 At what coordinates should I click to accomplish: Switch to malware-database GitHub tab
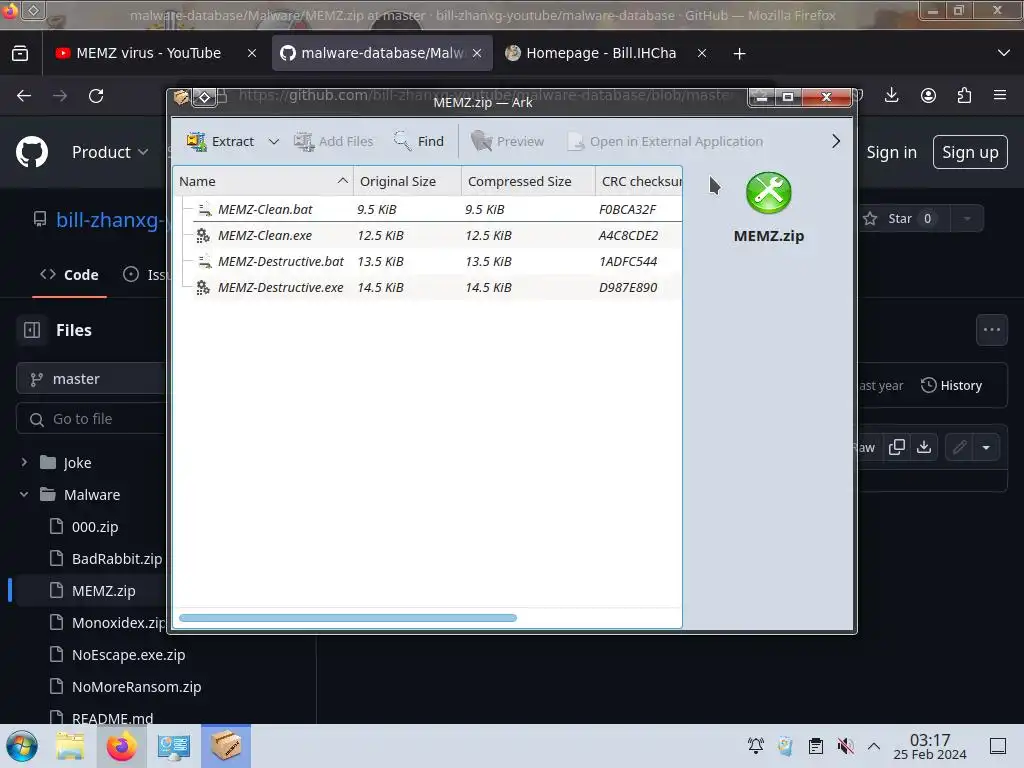pyautogui.click(x=382, y=53)
